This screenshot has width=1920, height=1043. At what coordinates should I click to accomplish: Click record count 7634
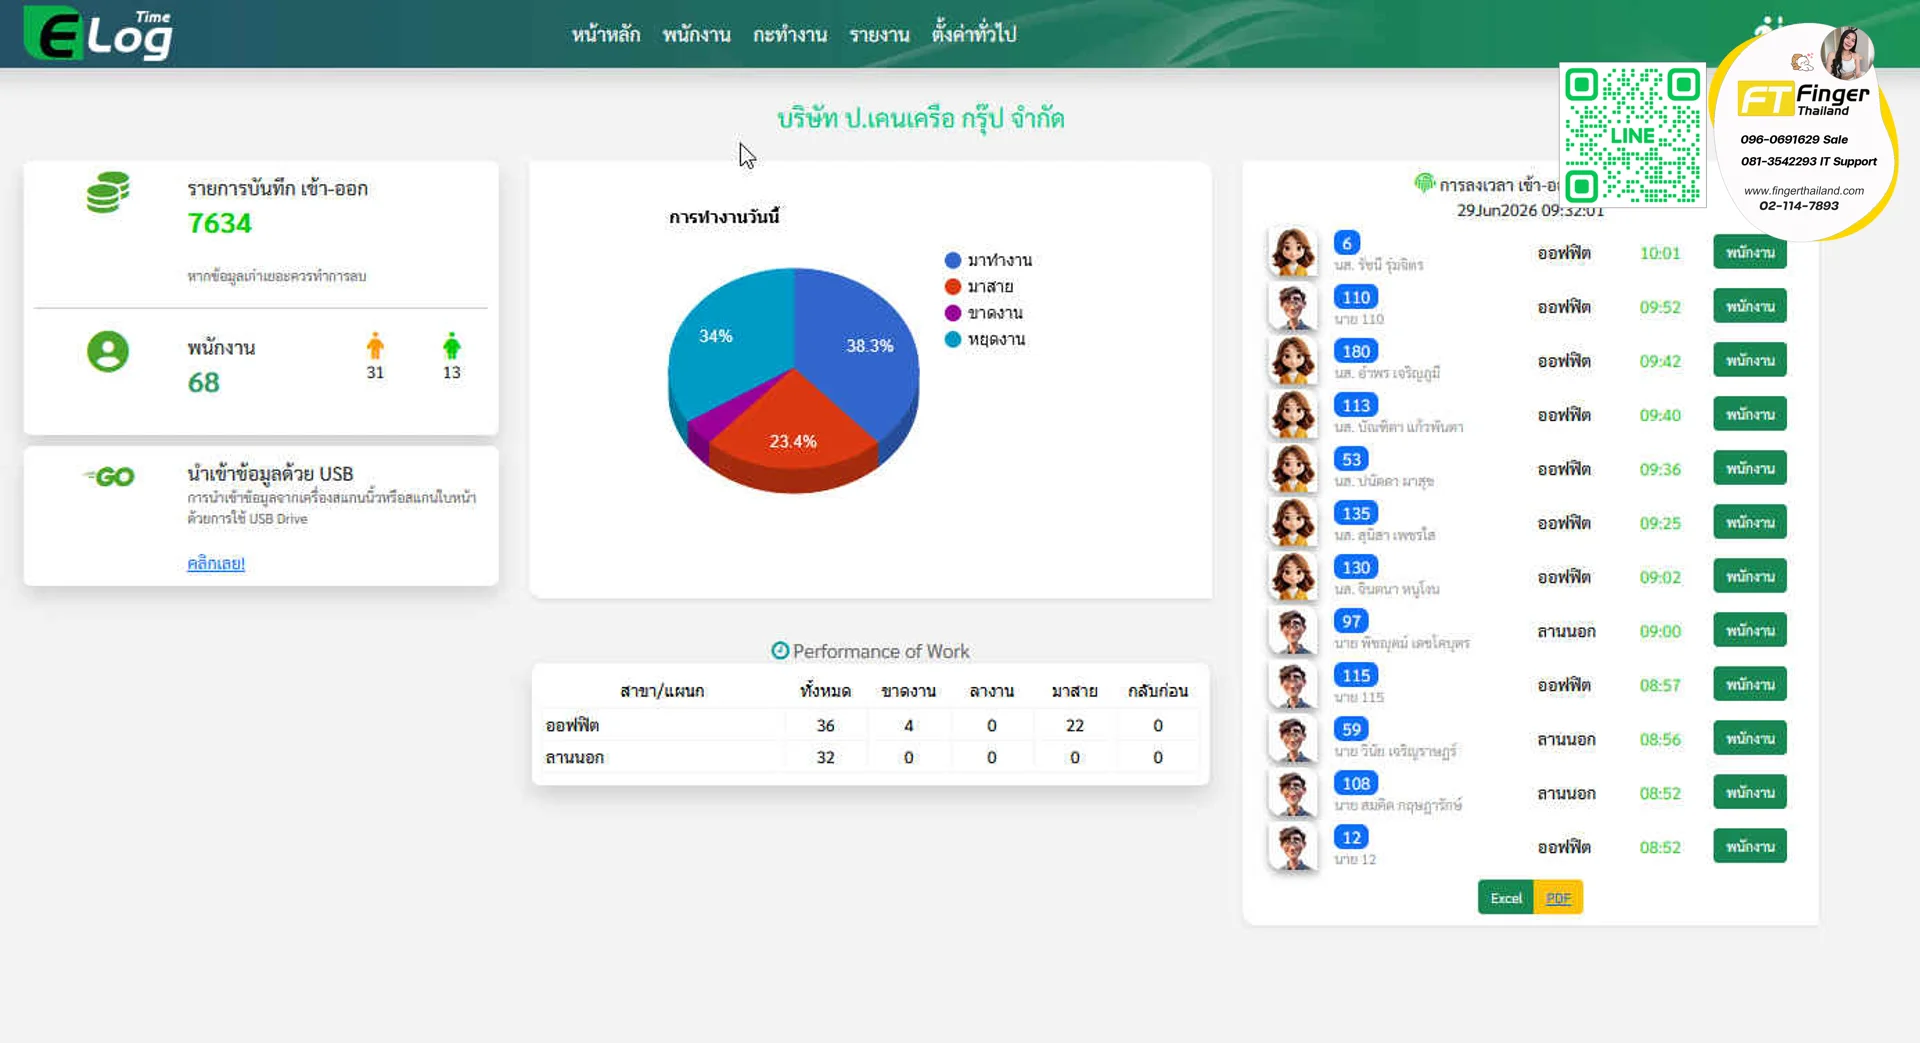point(220,223)
